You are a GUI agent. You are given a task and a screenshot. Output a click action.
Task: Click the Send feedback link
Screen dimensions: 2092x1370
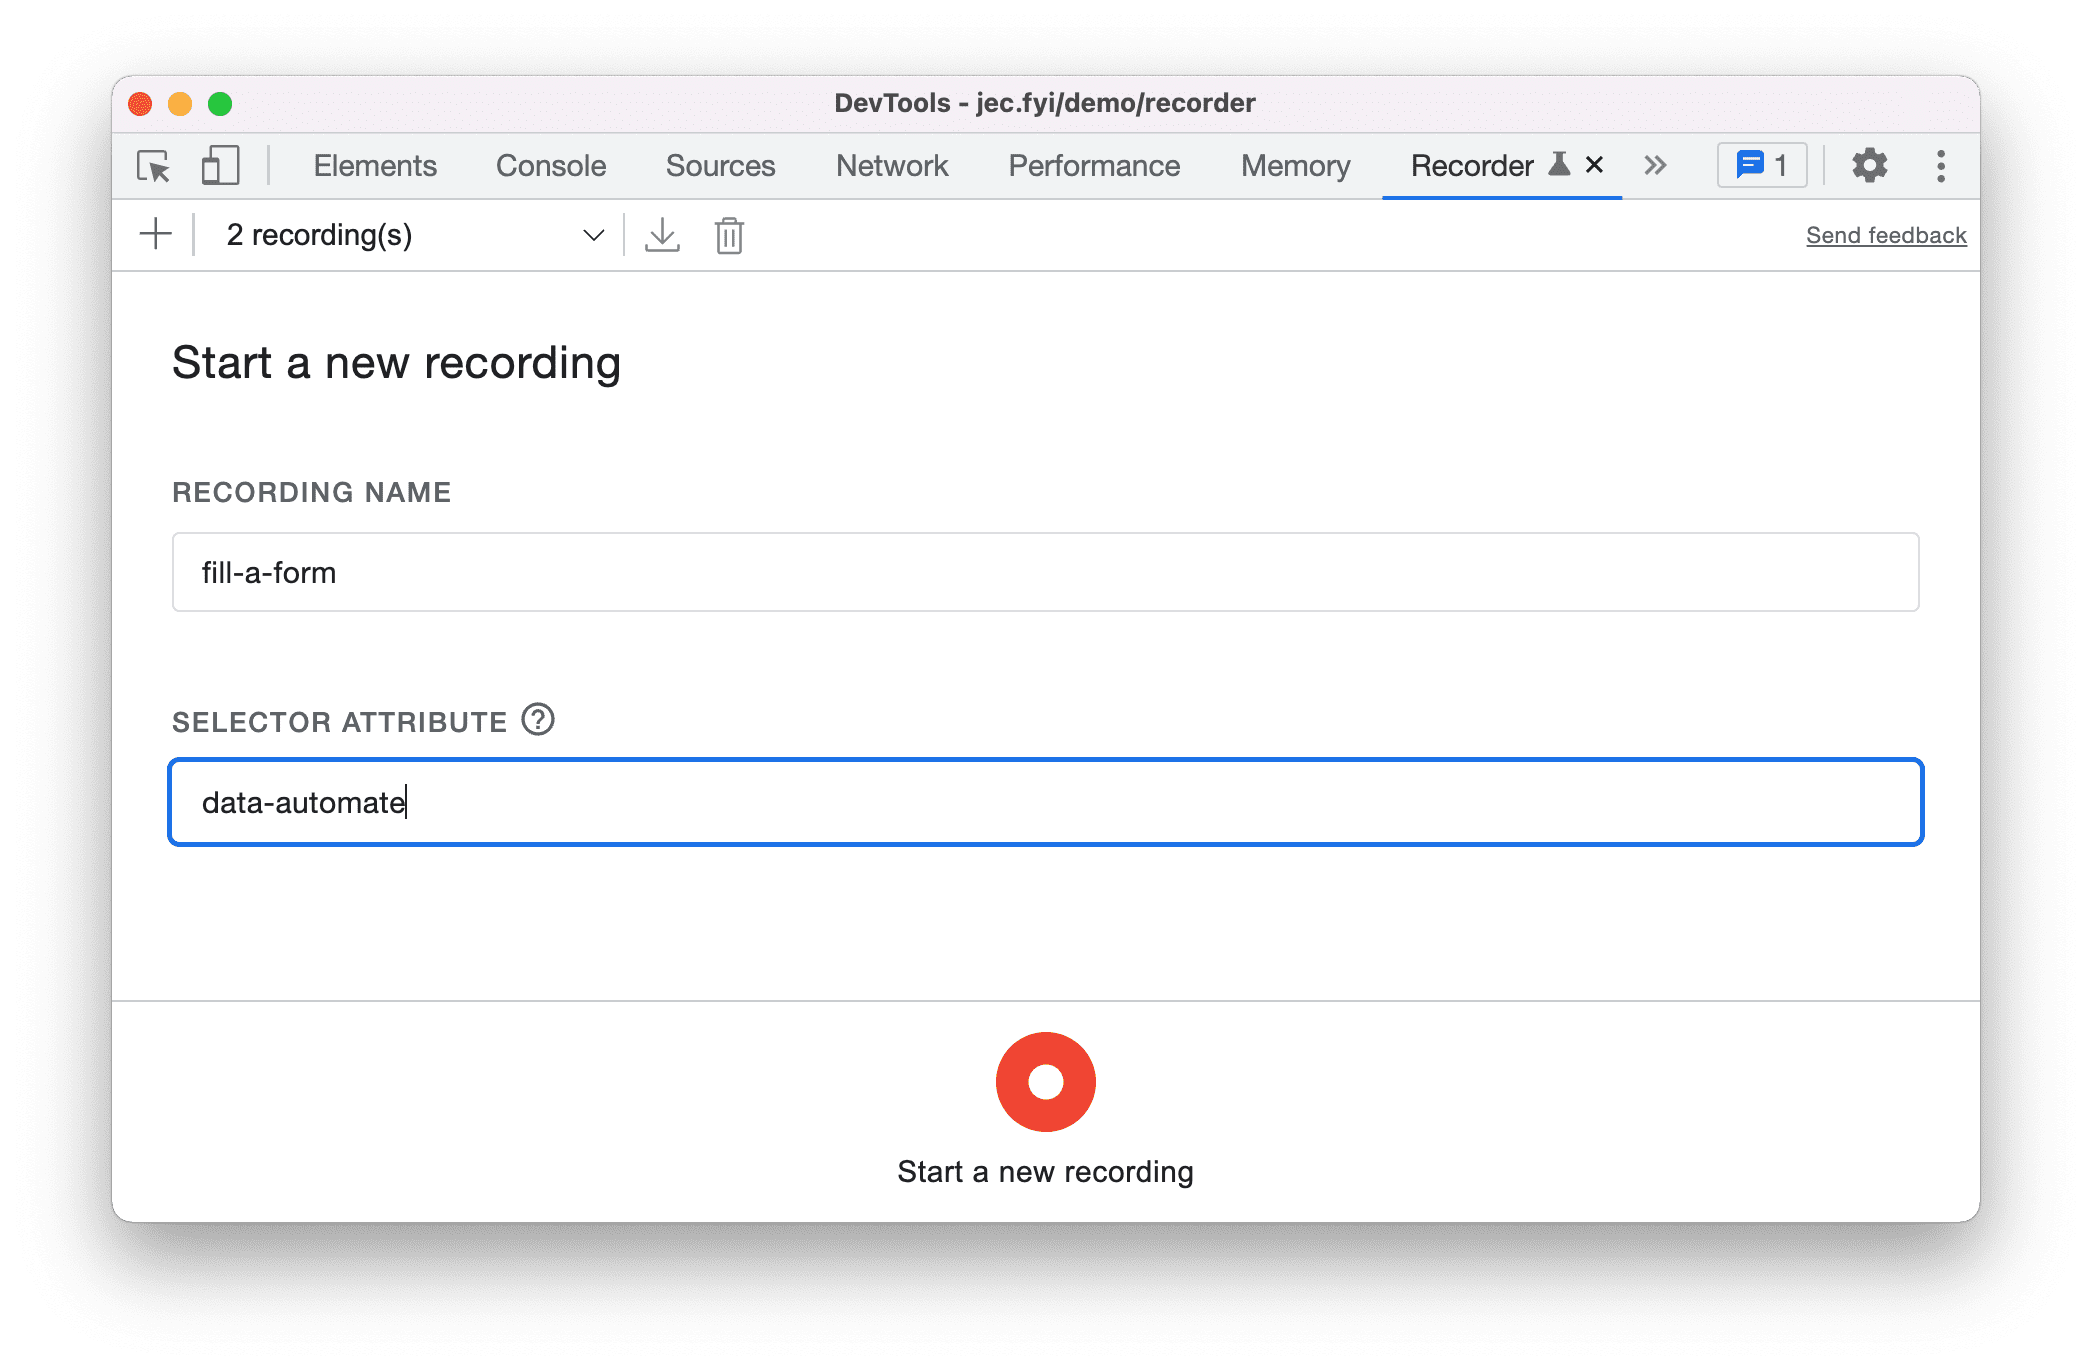point(1884,234)
